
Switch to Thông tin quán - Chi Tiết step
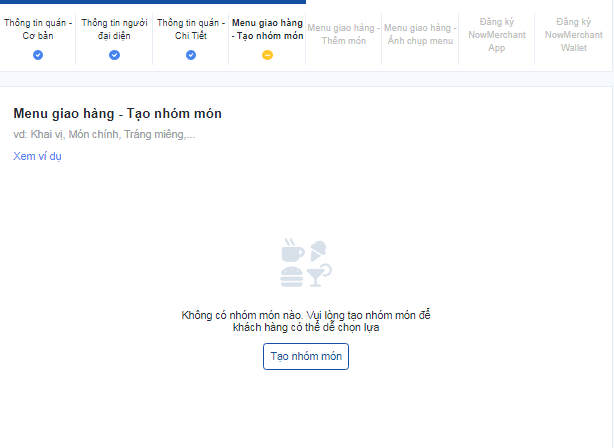(x=191, y=29)
